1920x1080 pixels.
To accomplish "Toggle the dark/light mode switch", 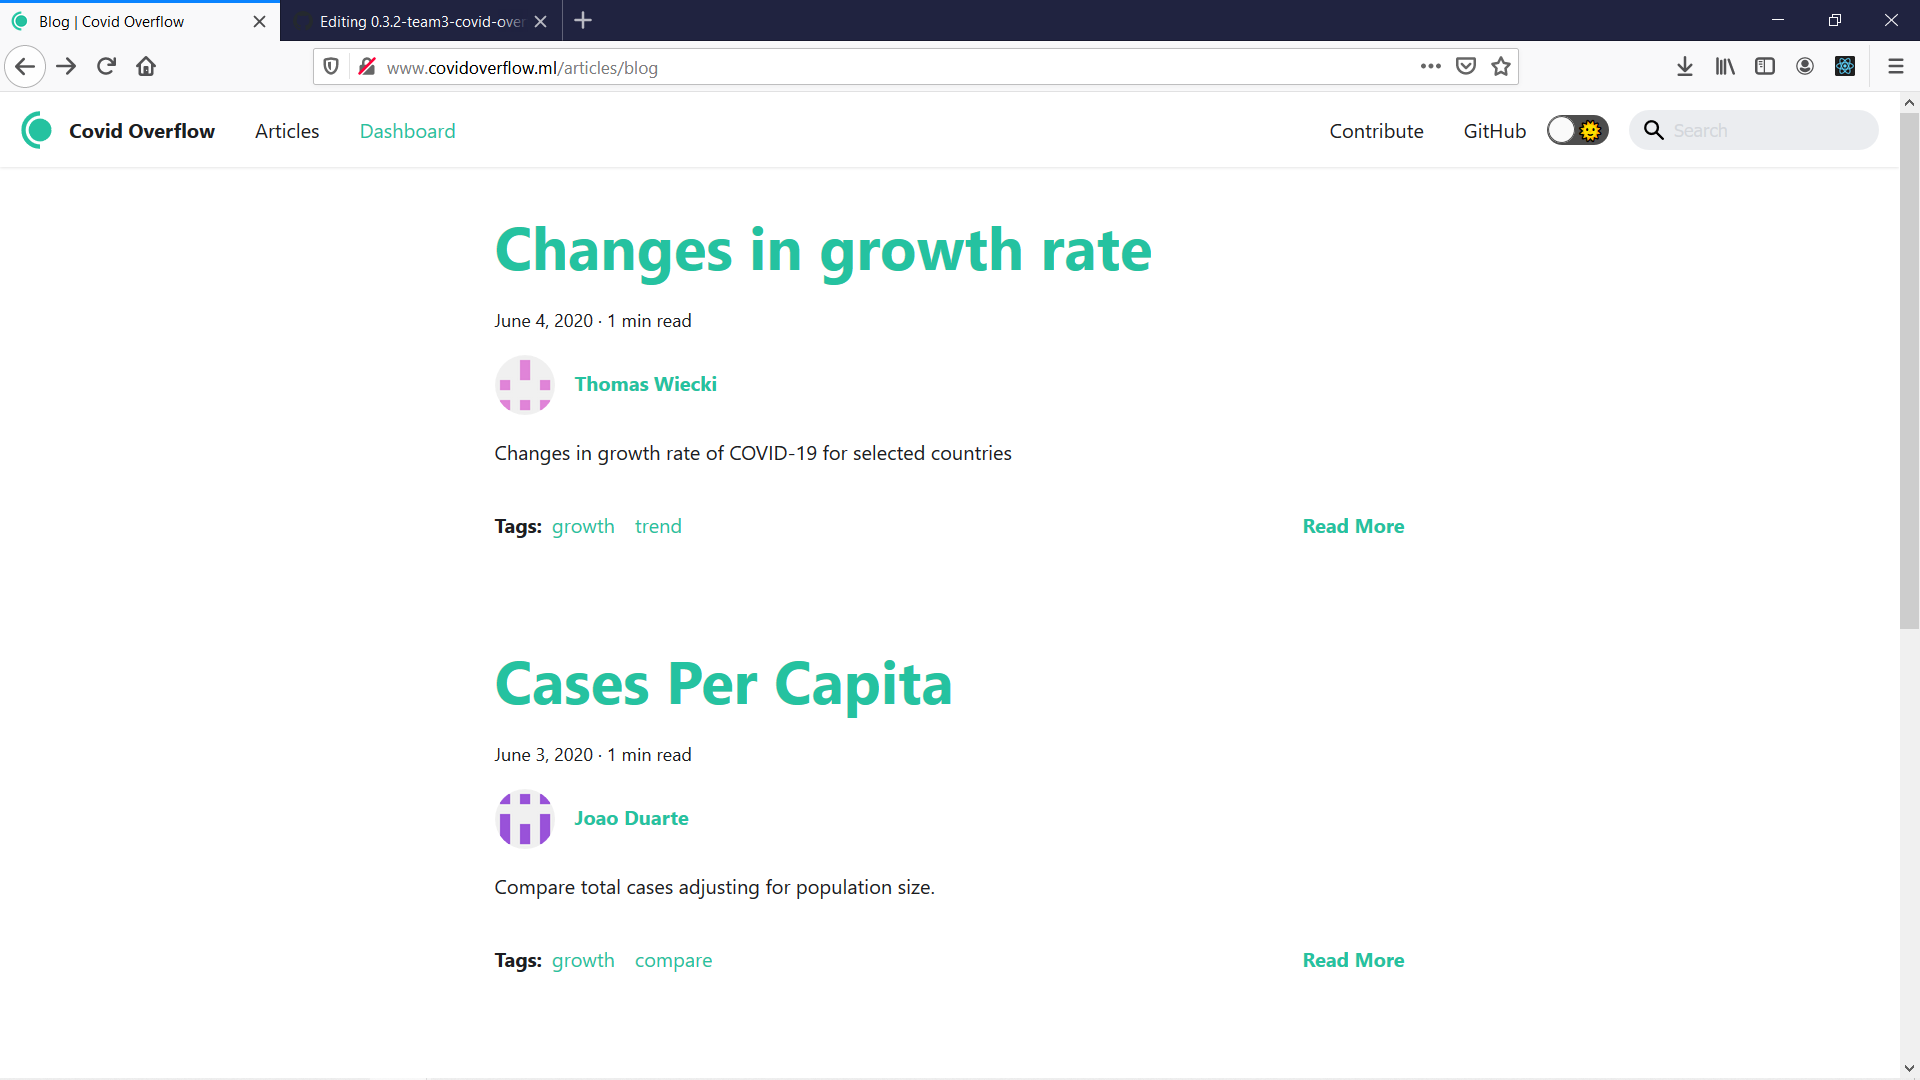I will (x=1577, y=131).
